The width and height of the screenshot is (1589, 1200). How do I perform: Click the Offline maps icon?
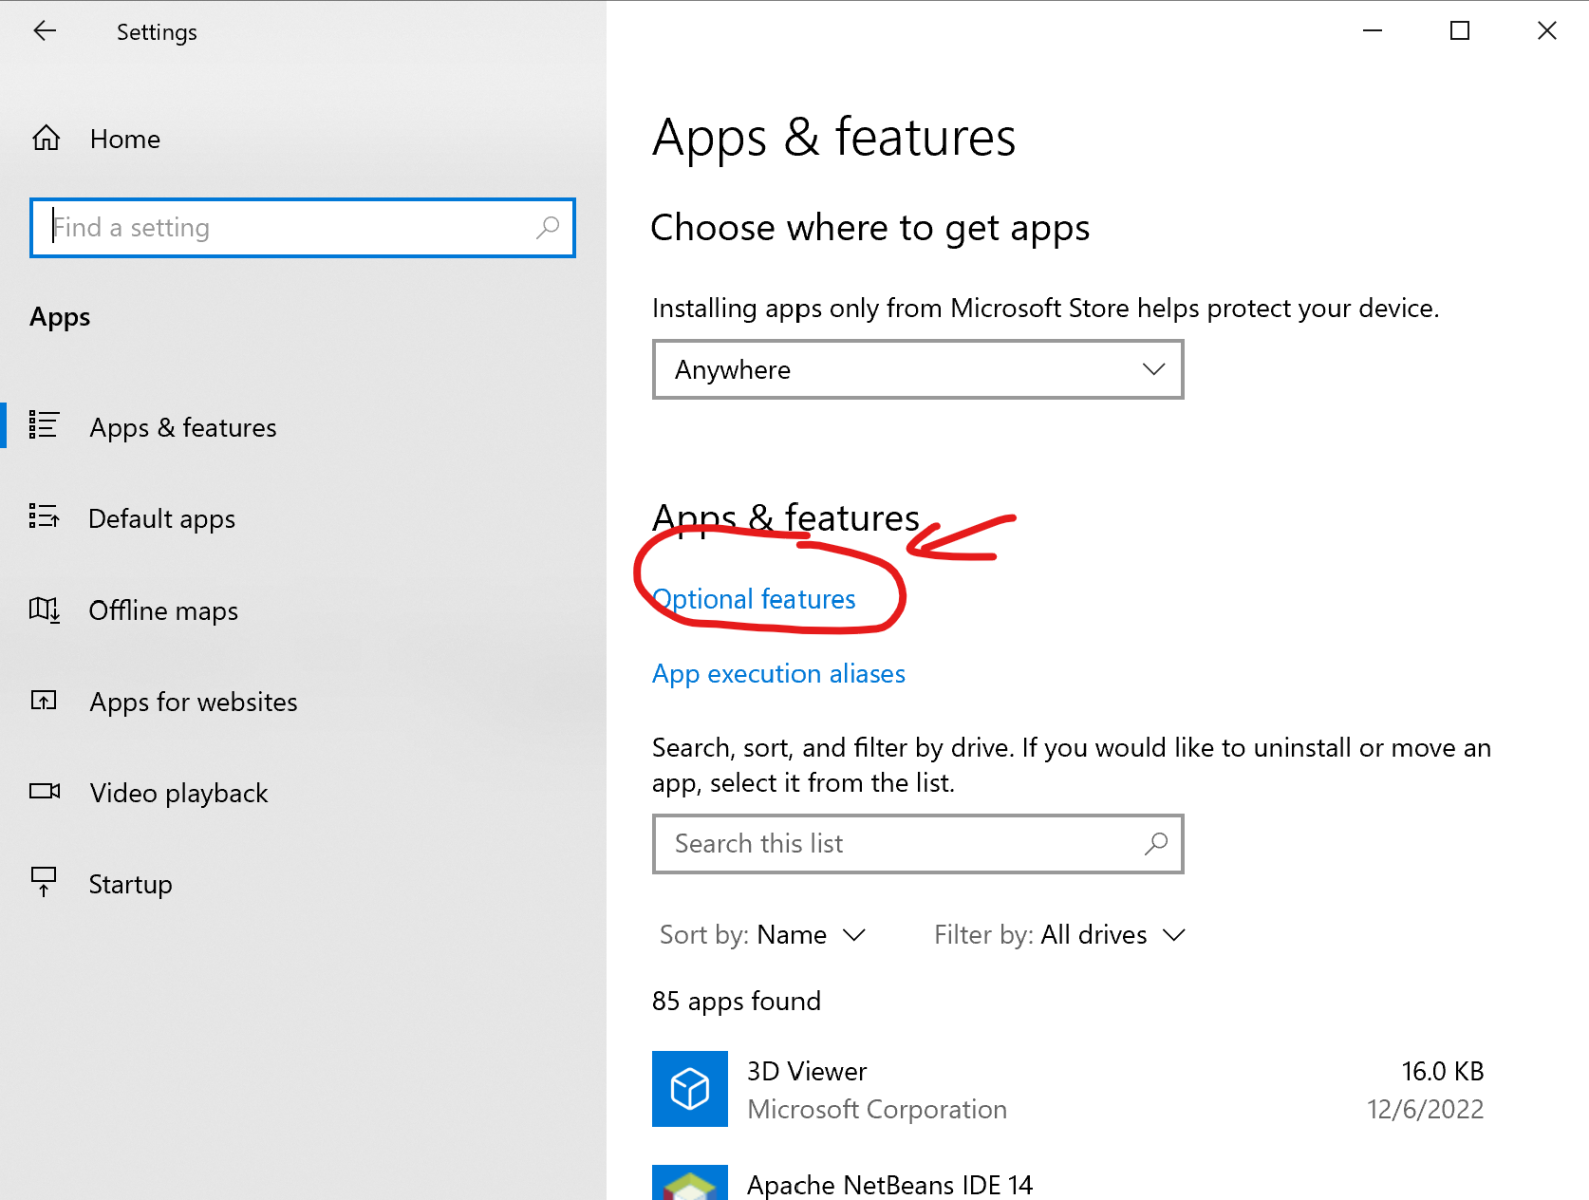(x=44, y=610)
